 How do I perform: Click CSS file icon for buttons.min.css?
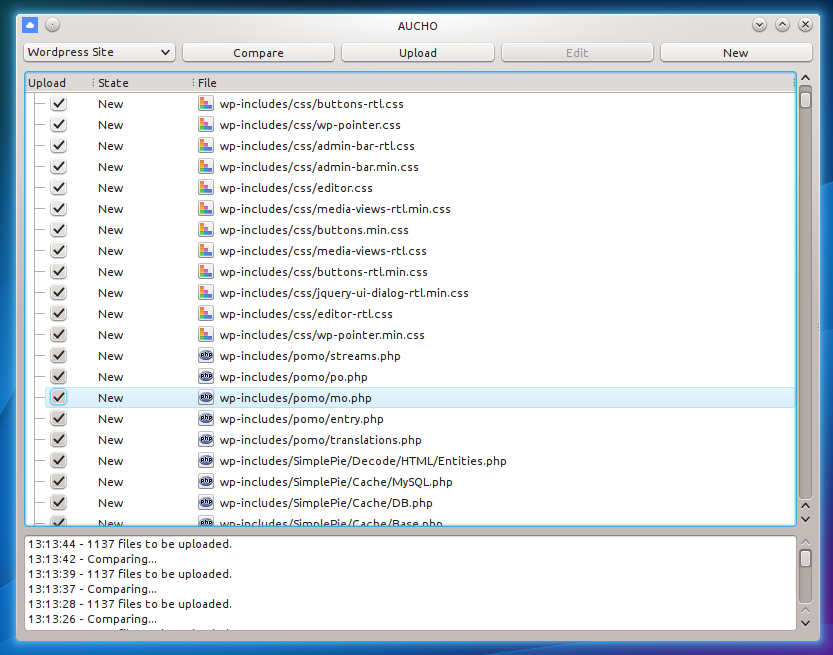pos(206,229)
